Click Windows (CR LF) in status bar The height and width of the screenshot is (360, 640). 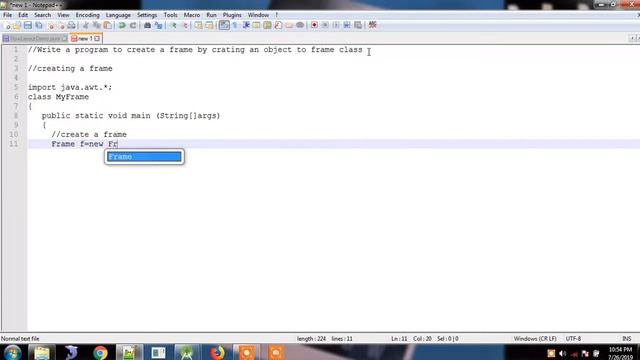pyautogui.click(x=535, y=339)
